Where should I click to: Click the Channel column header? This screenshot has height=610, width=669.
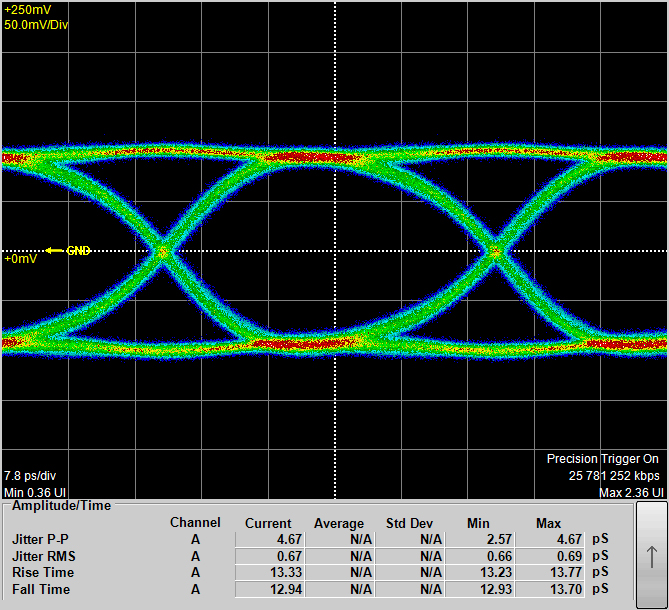tap(195, 523)
